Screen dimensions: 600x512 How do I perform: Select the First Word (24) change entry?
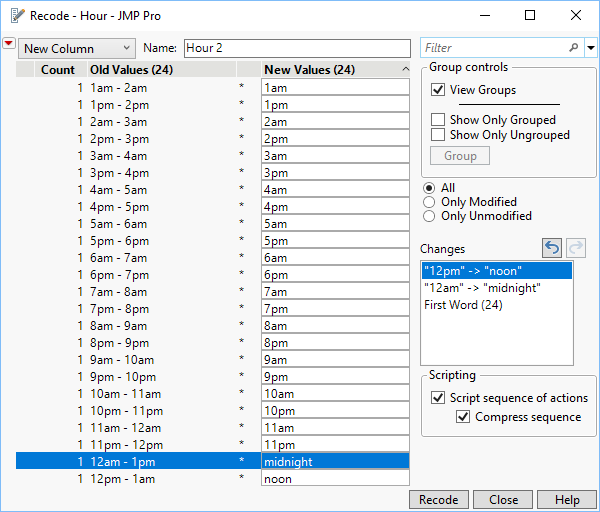(x=463, y=305)
